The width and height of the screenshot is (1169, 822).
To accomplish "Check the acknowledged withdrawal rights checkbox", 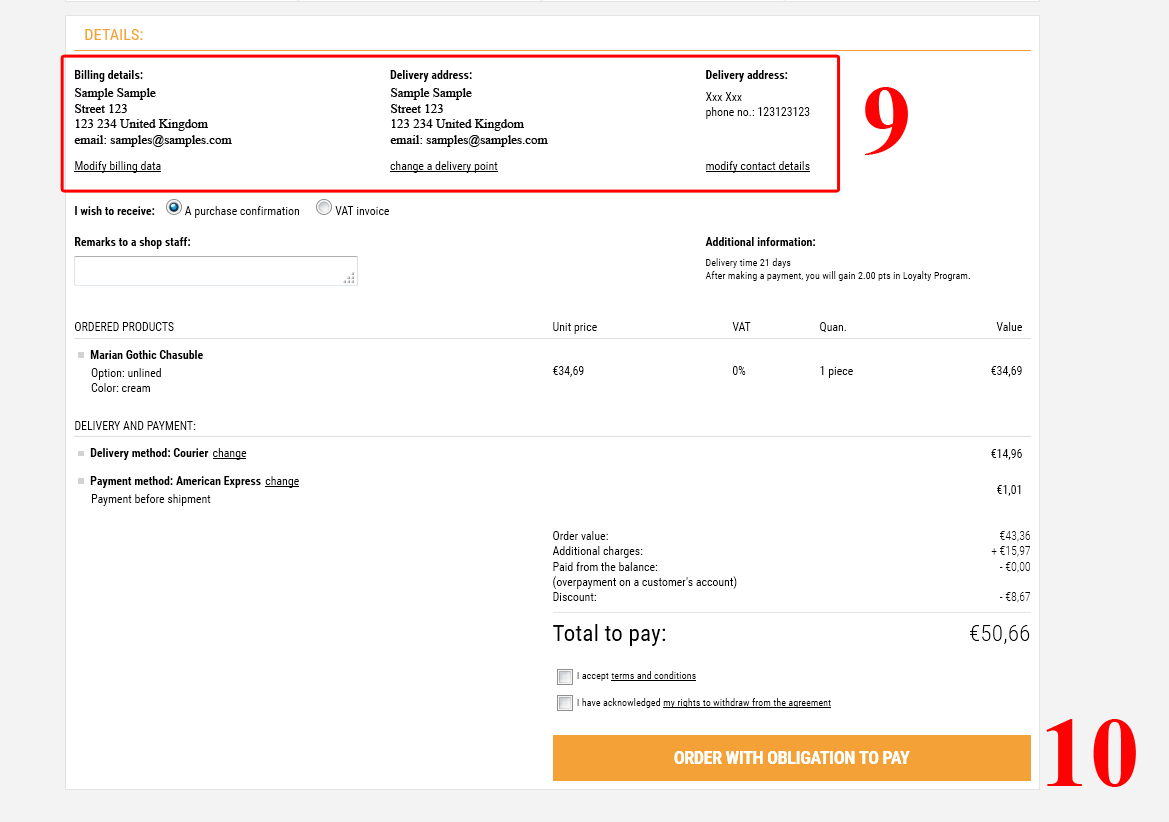I will pyautogui.click(x=565, y=703).
